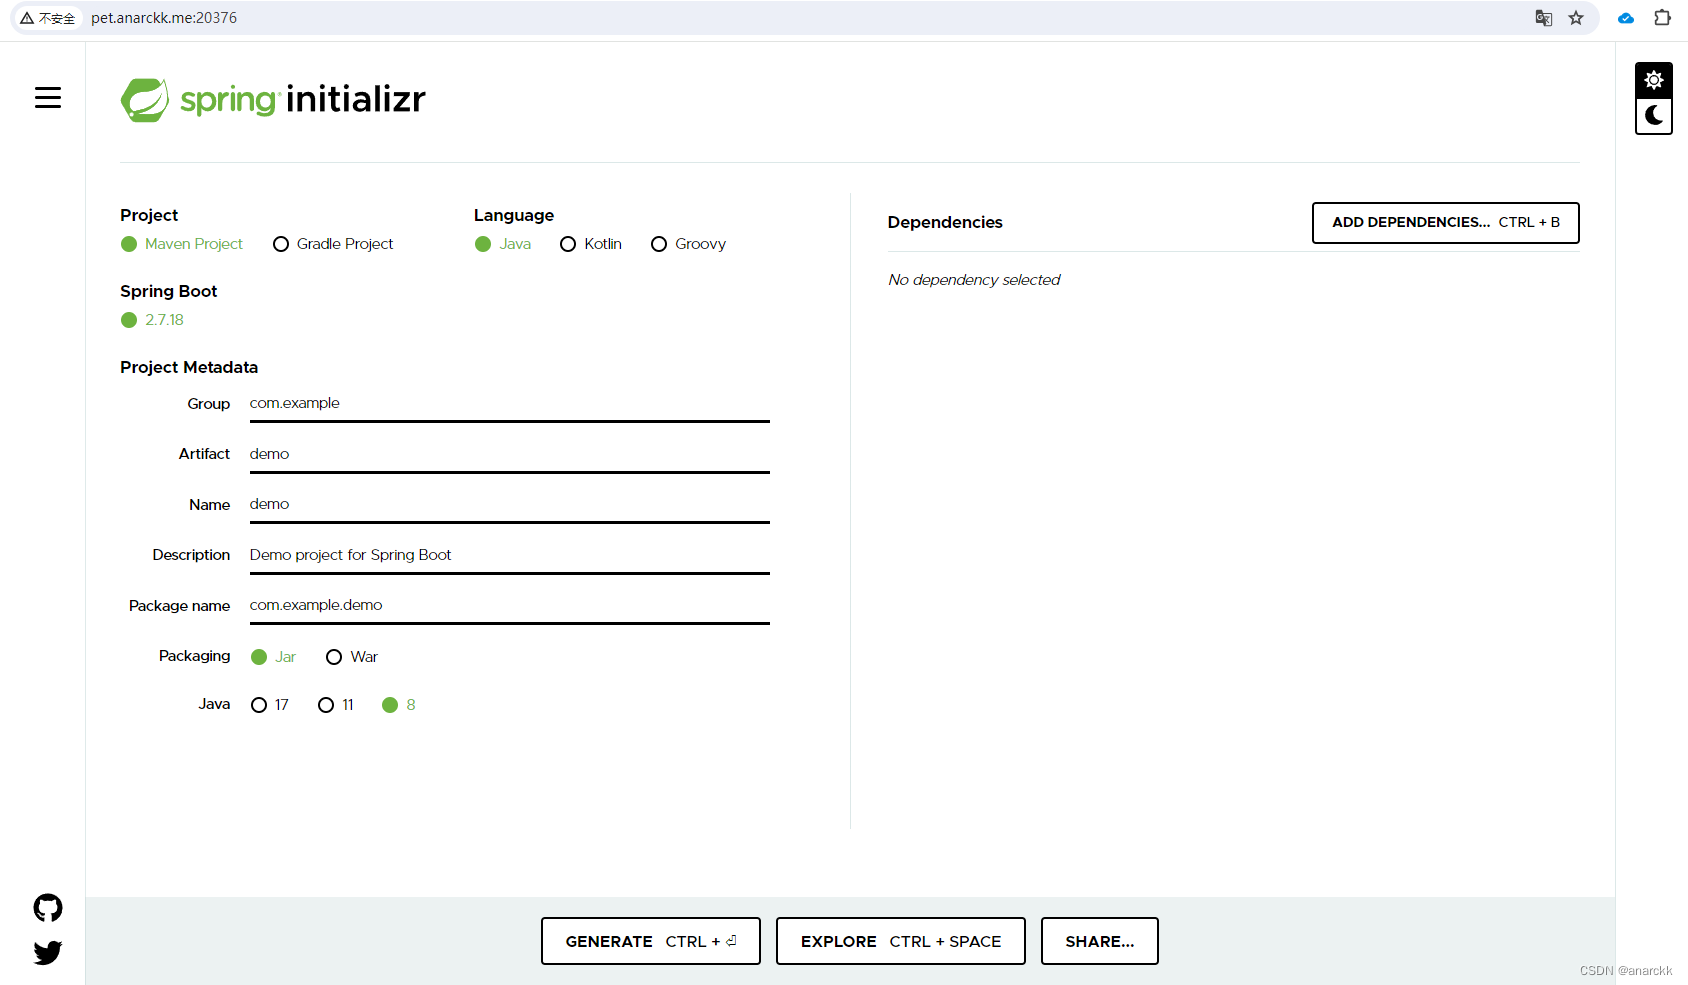Switch to light theme sun icon
Image resolution: width=1688 pixels, height=985 pixels.
[x=1654, y=80]
